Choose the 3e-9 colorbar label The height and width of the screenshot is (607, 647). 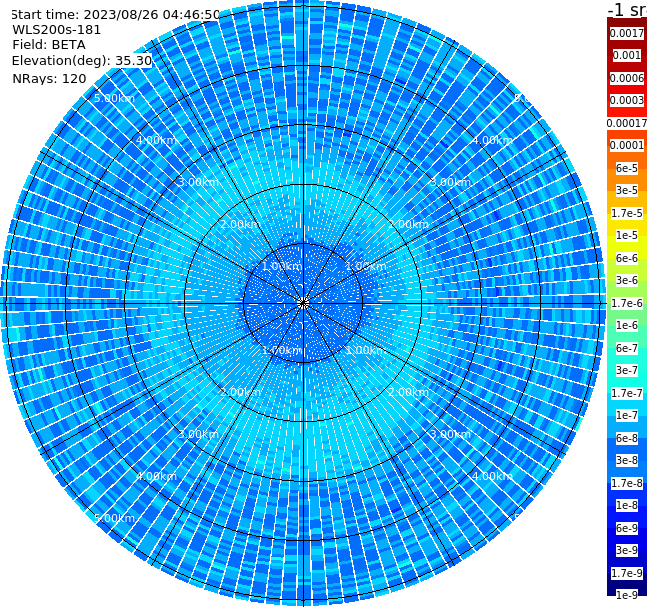coord(627,550)
